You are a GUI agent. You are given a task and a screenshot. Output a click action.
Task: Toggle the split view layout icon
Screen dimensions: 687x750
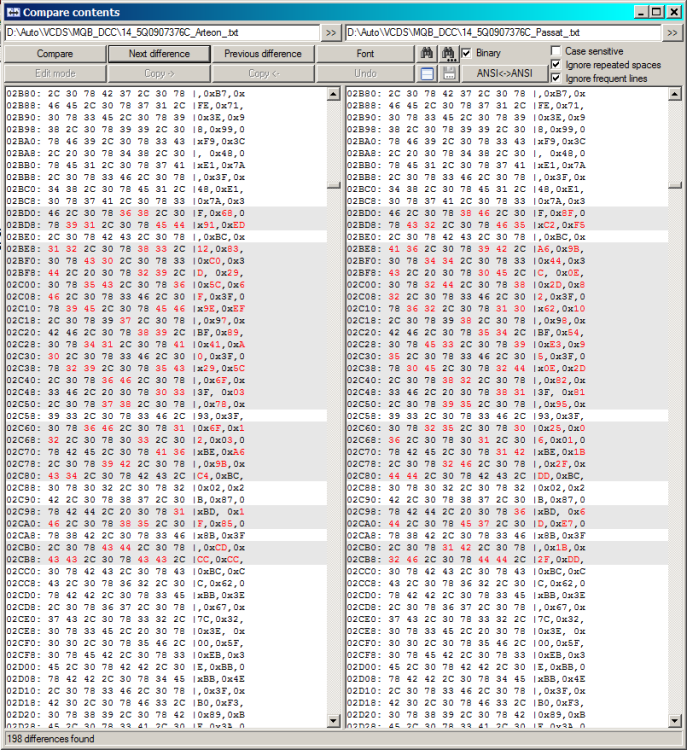coord(425,74)
